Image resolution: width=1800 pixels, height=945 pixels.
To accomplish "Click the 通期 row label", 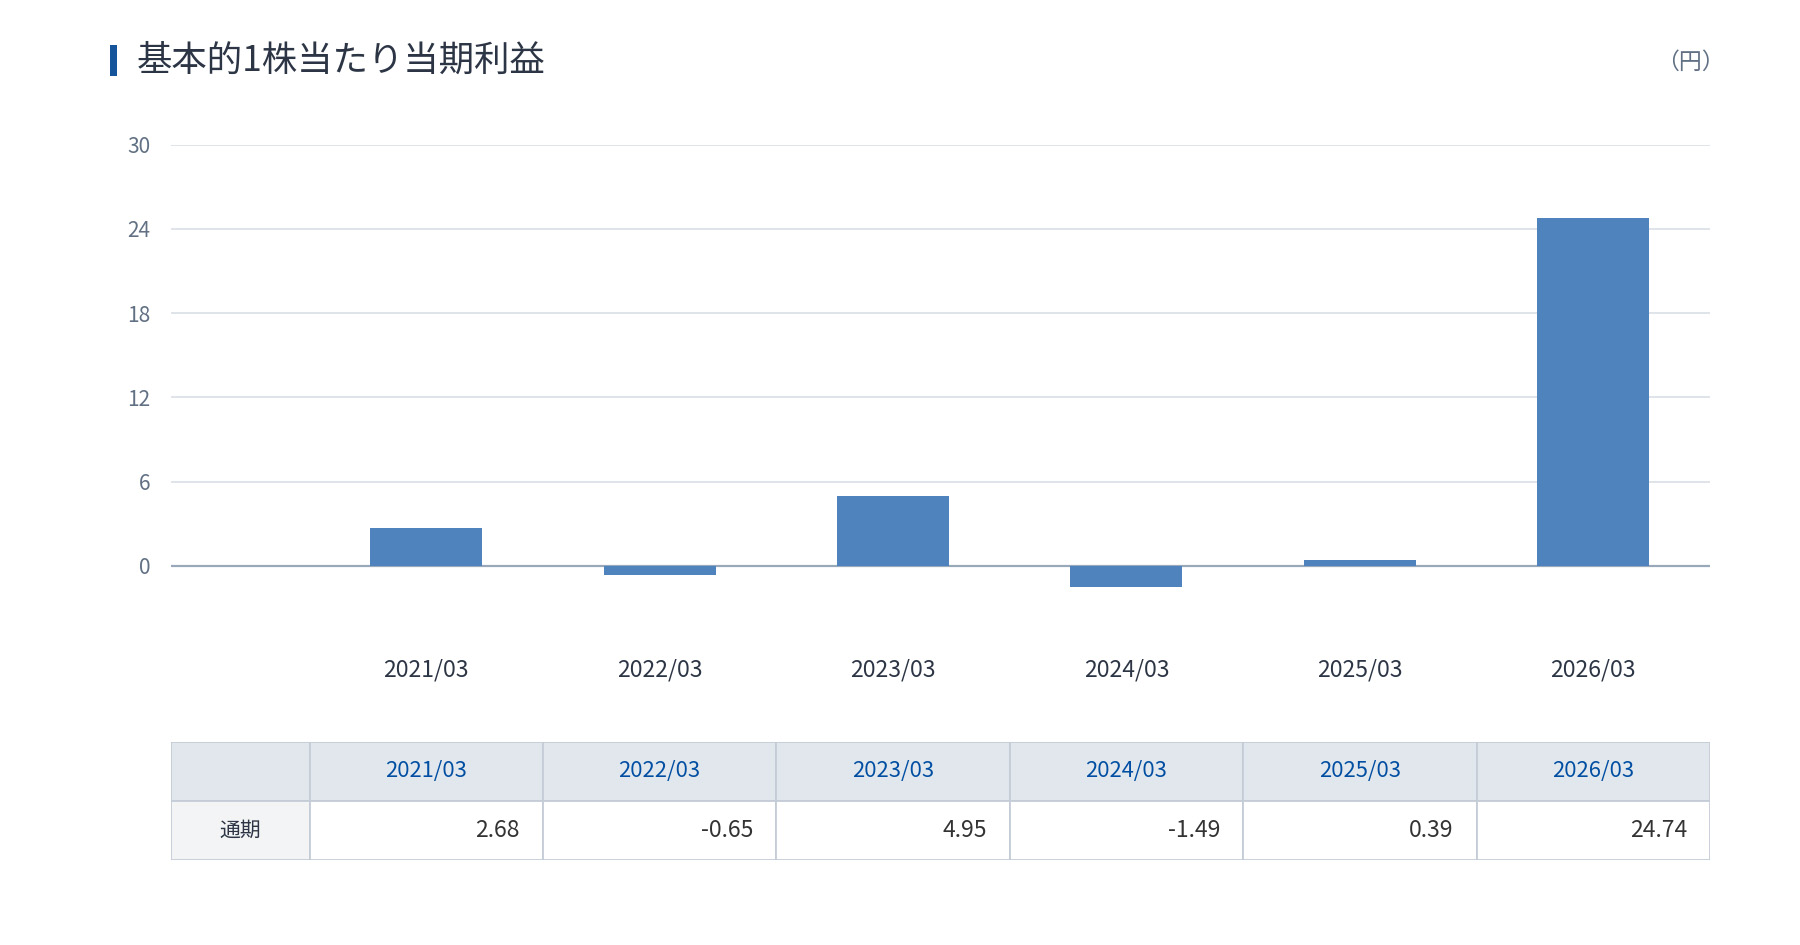I will pyautogui.click(x=240, y=830).
